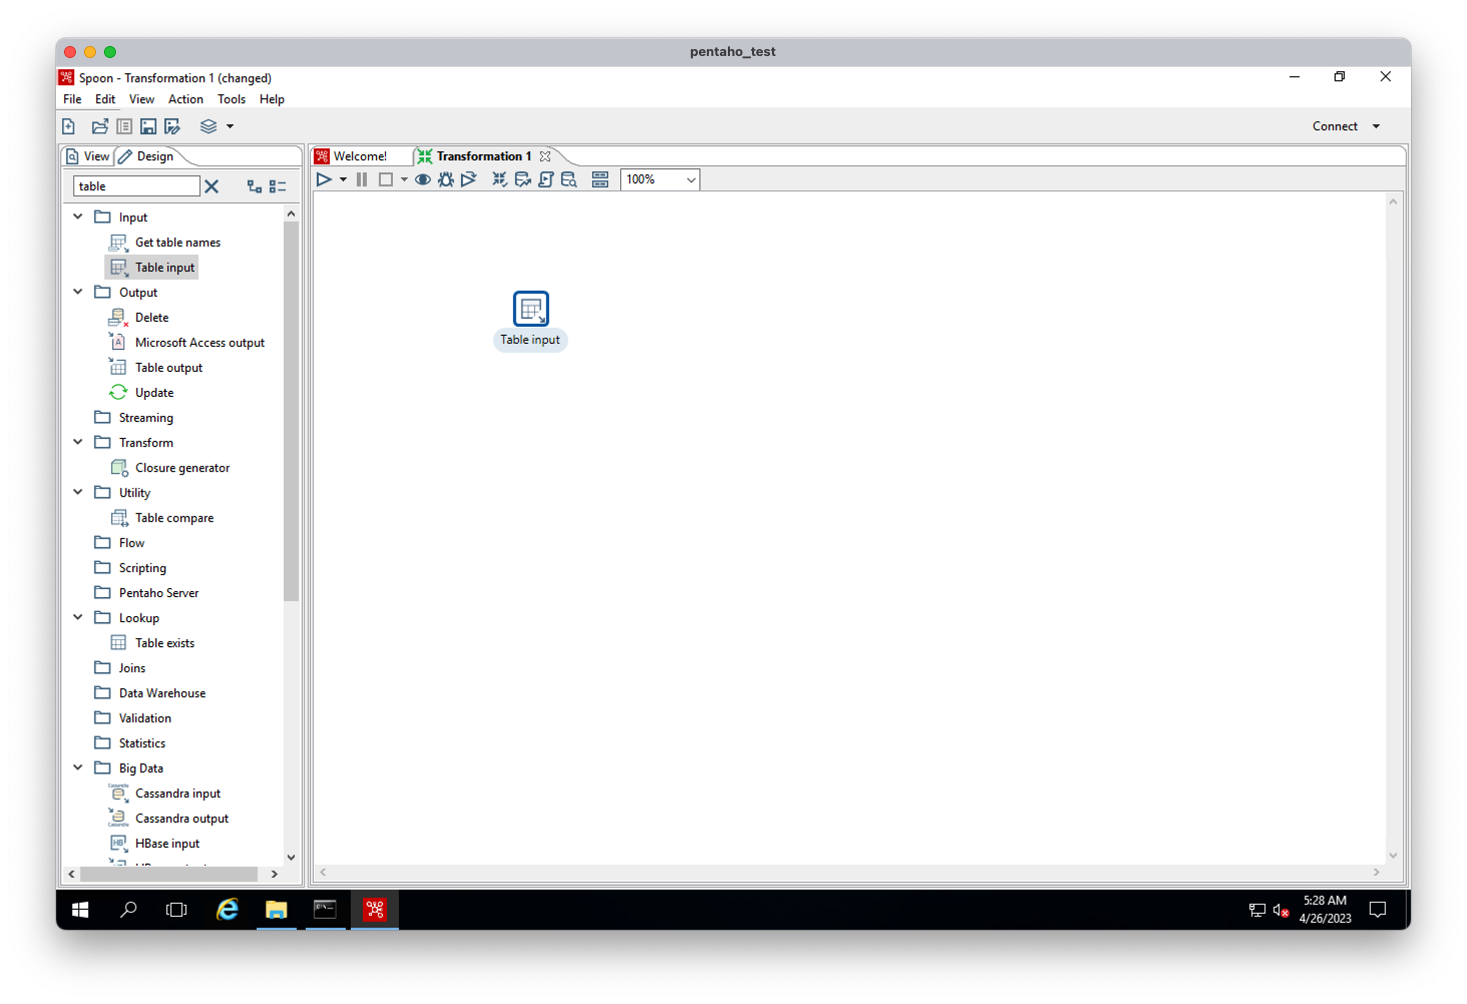Image resolution: width=1467 pixels, height=1004 pixels.
Task: Open the 100% zoom combo box
Action: point(660,180)
